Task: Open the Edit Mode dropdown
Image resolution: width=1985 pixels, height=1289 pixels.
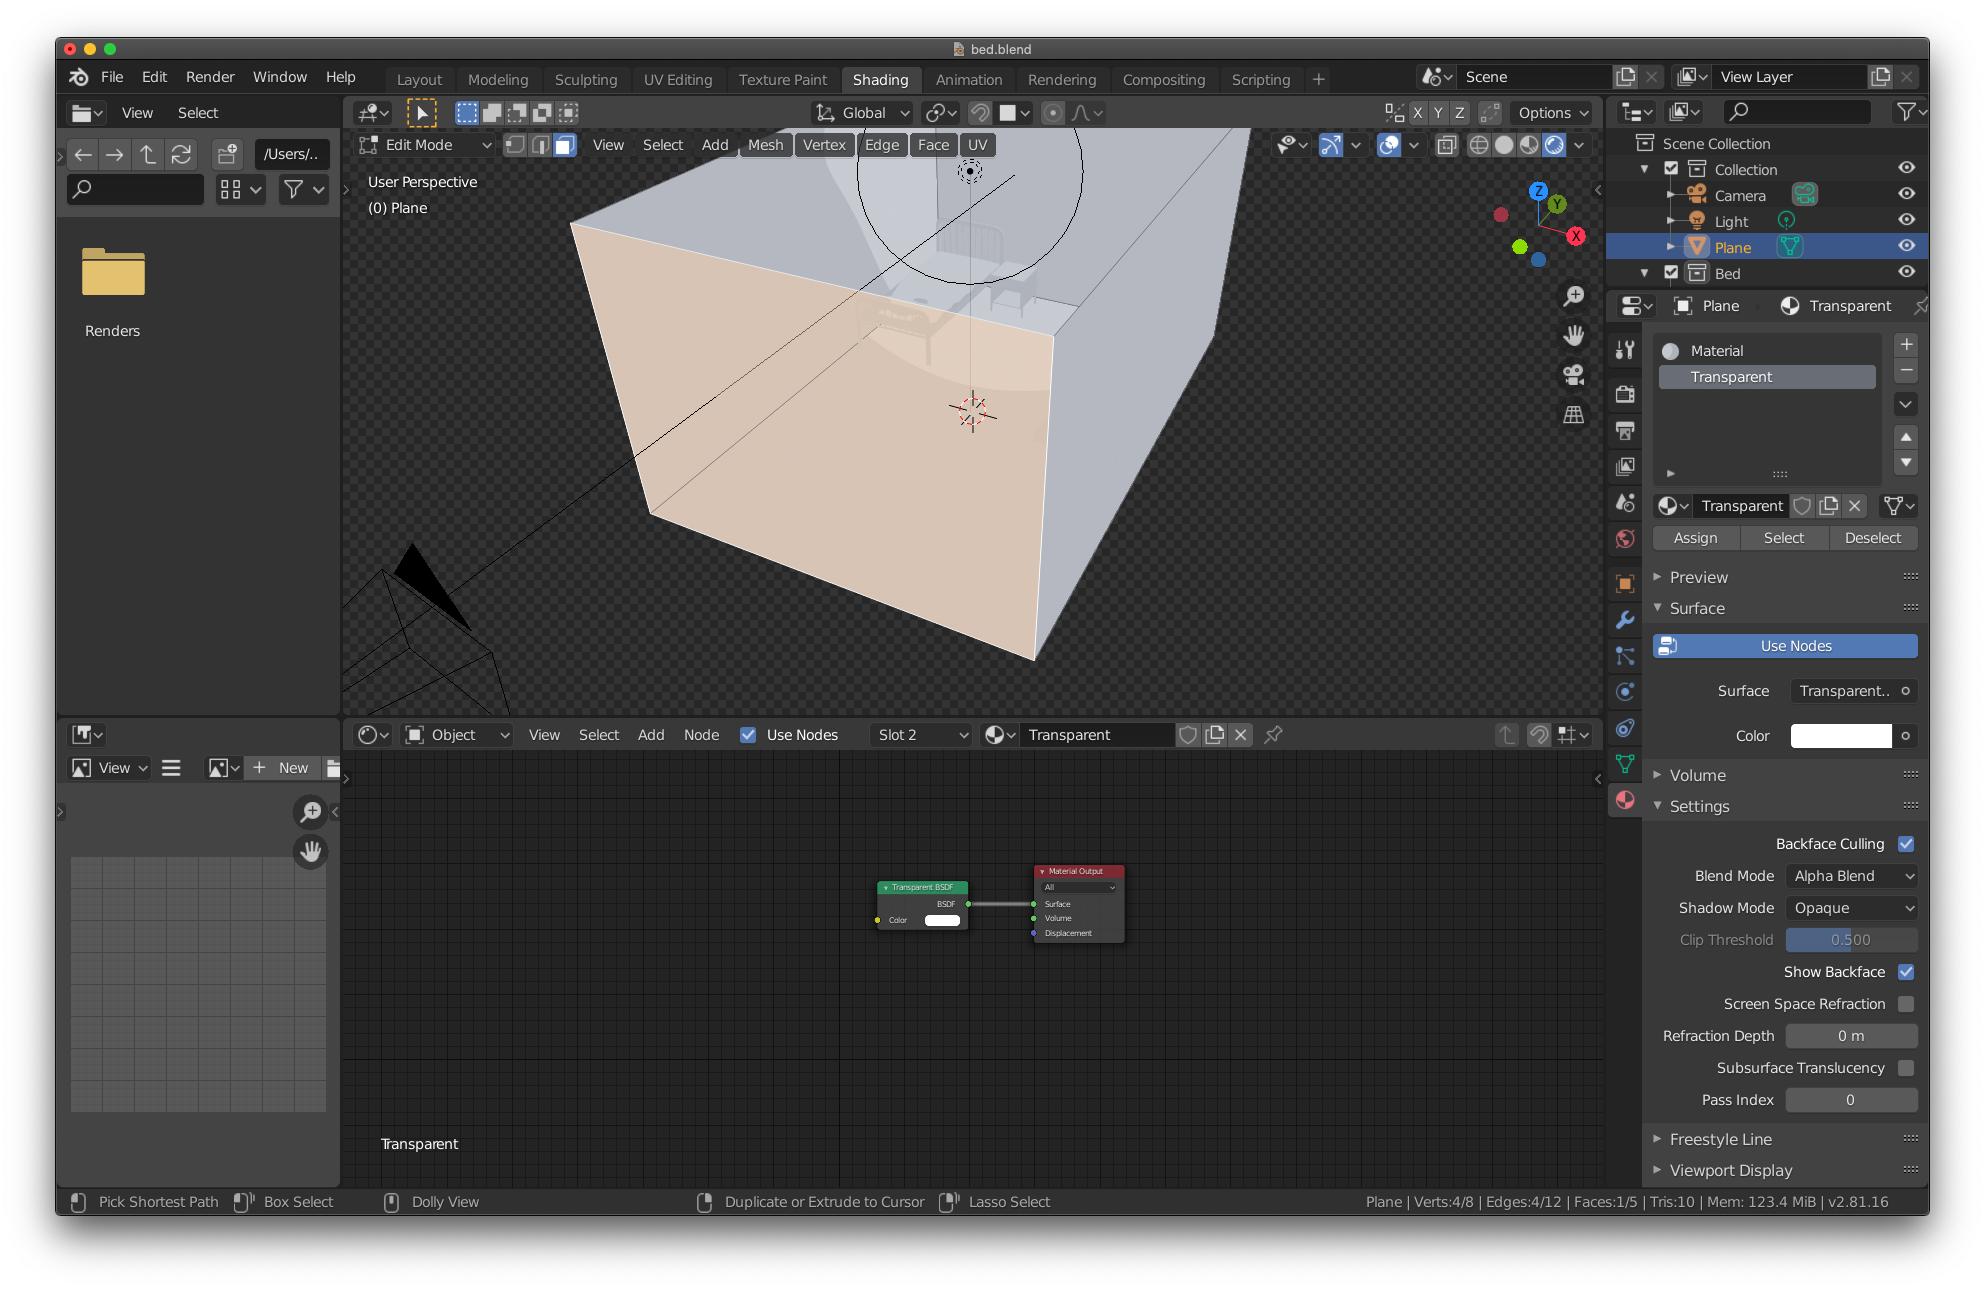Action: (427, 145)
